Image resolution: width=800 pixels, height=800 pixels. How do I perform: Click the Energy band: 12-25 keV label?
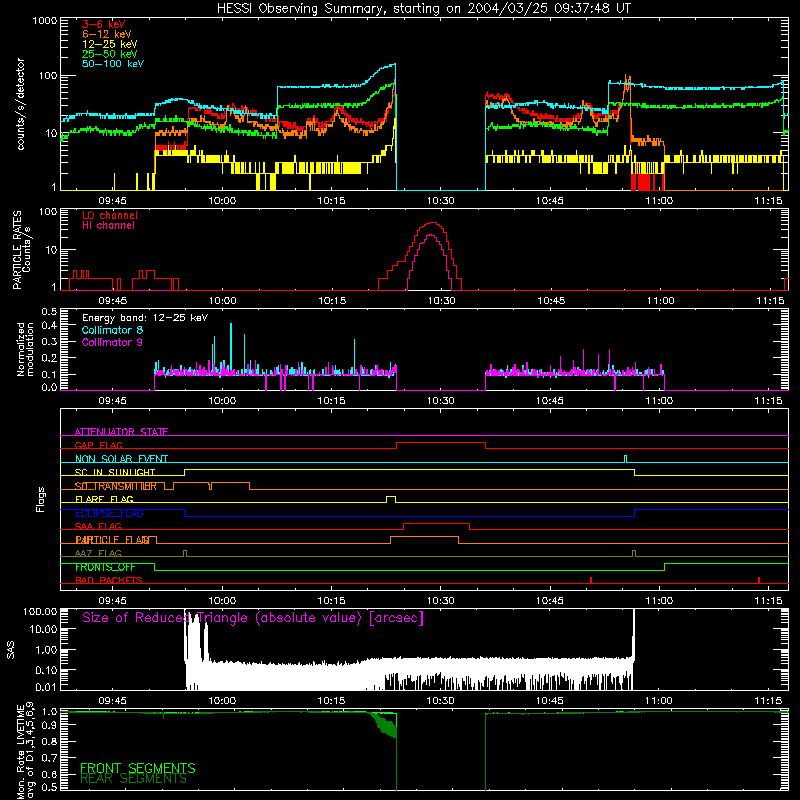click(x=145, y=318)
